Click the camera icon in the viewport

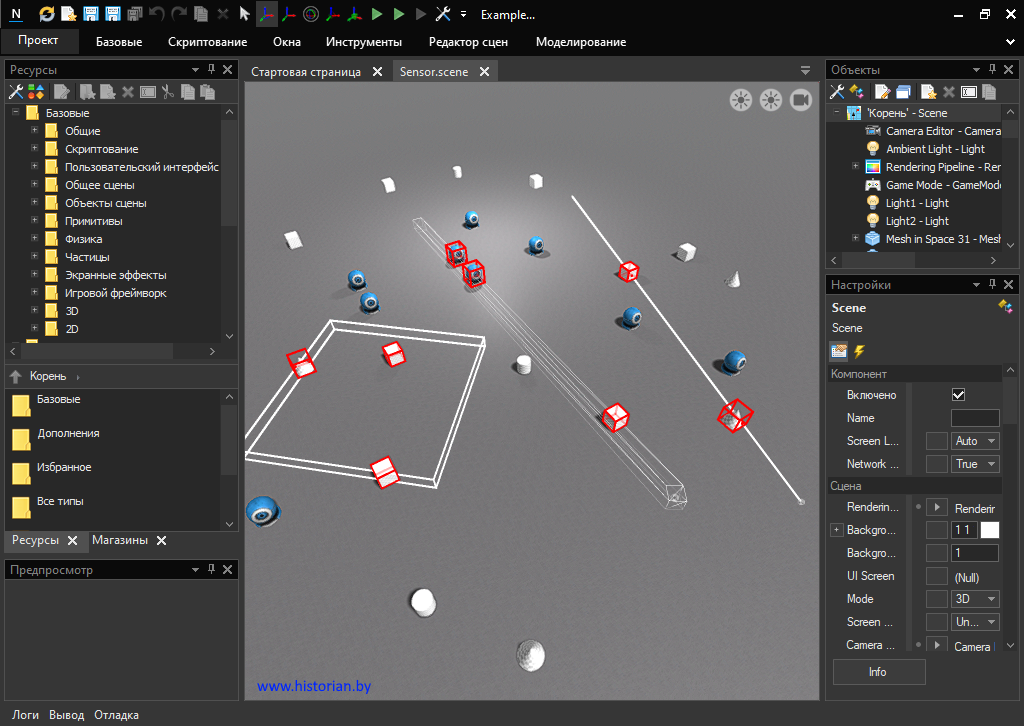point(800,99)
